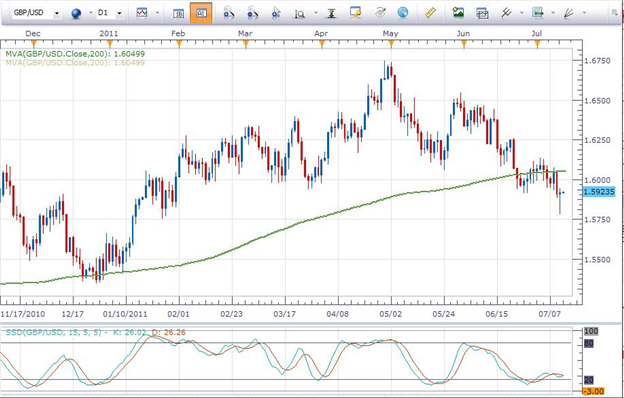624x398 pixels.
Task: Click the first magnifier zoom icon
Action: click(229, 13)
